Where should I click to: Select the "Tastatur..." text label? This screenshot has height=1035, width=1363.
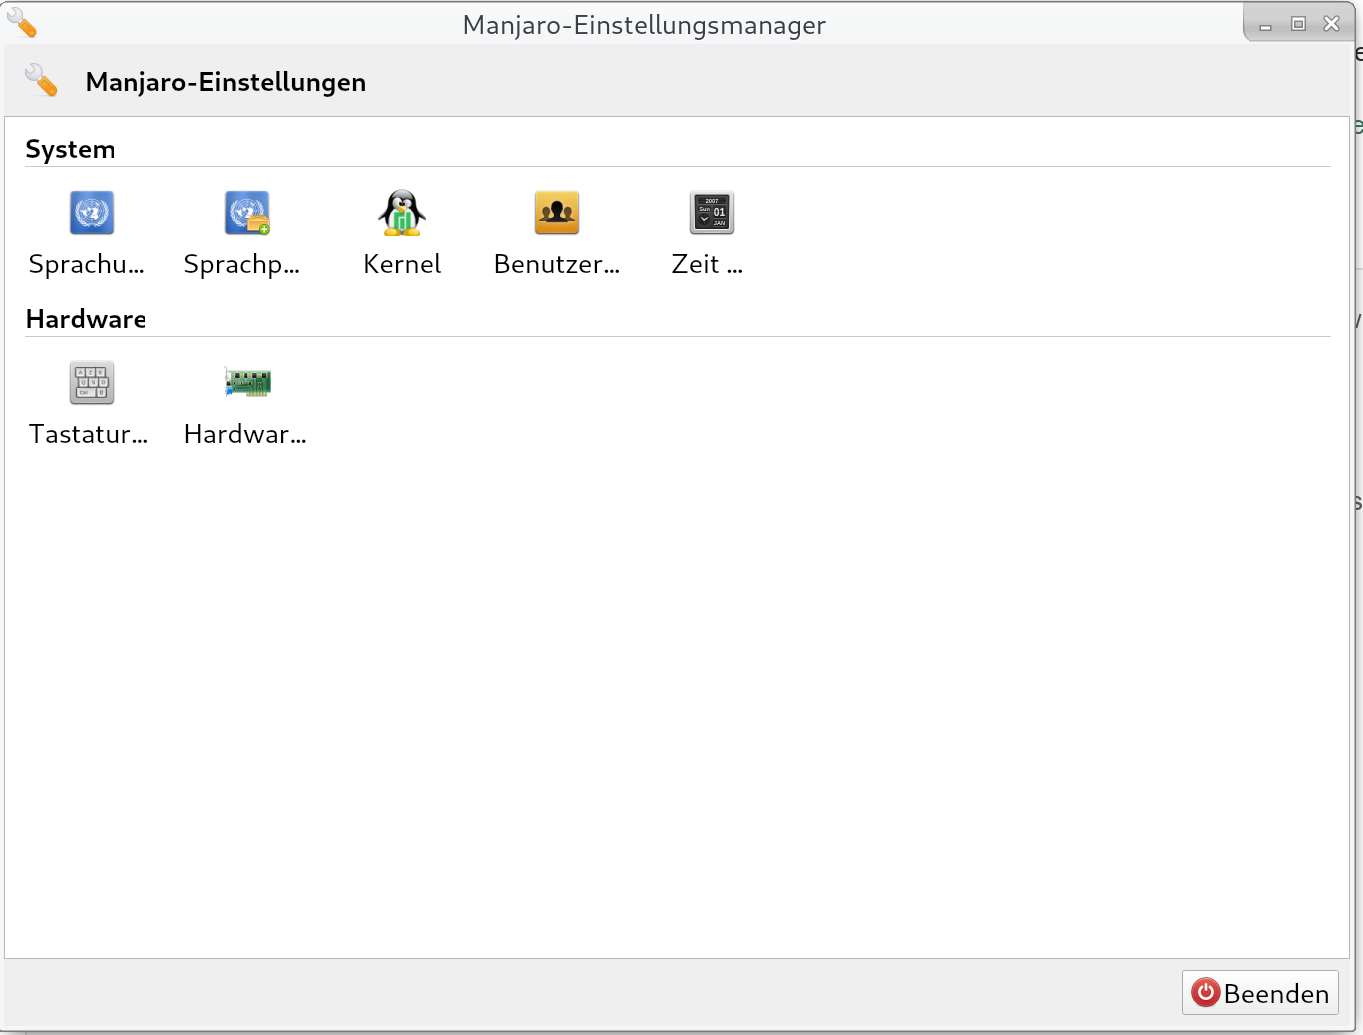(89, 435)
